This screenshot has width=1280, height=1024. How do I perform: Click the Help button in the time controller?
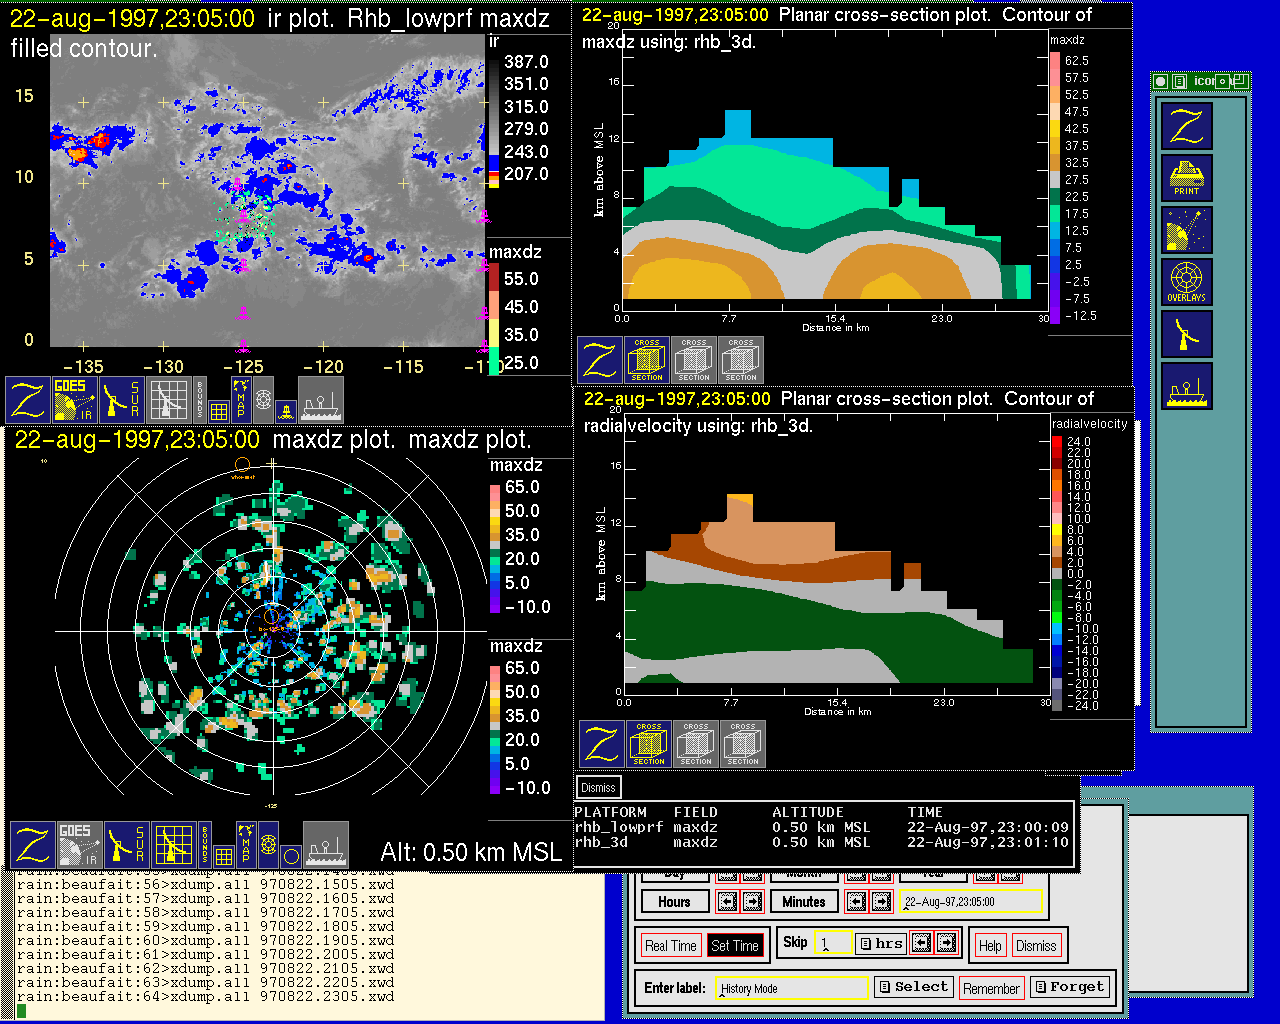coord(990,946)
